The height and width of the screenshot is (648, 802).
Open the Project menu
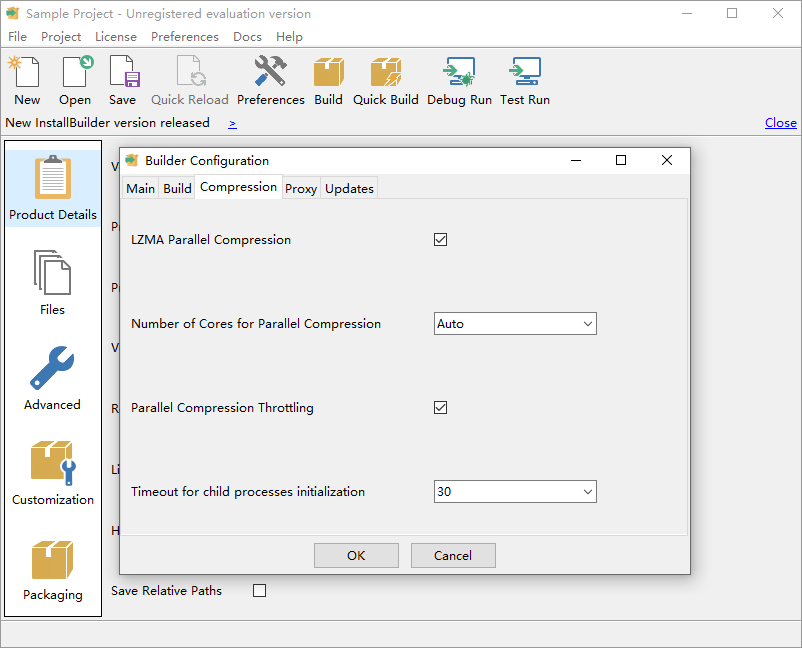click(x=61, y=37)
